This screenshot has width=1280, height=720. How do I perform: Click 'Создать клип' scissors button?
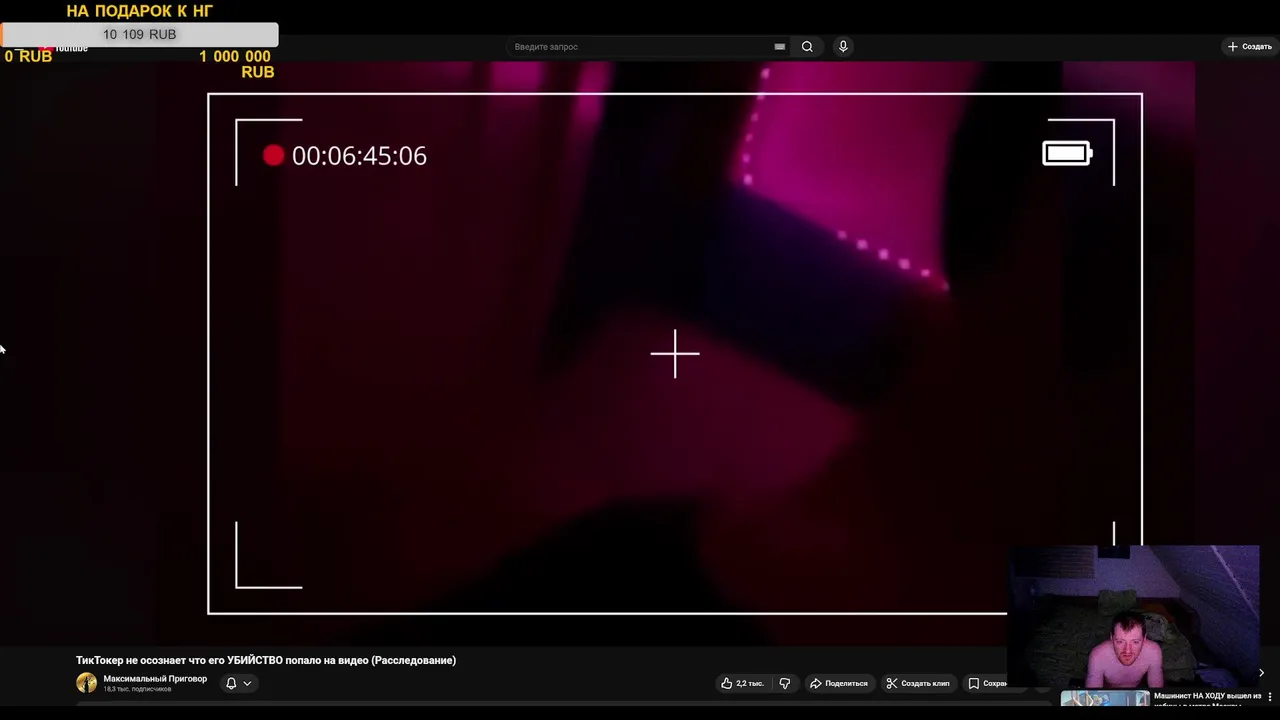point(918,684)
